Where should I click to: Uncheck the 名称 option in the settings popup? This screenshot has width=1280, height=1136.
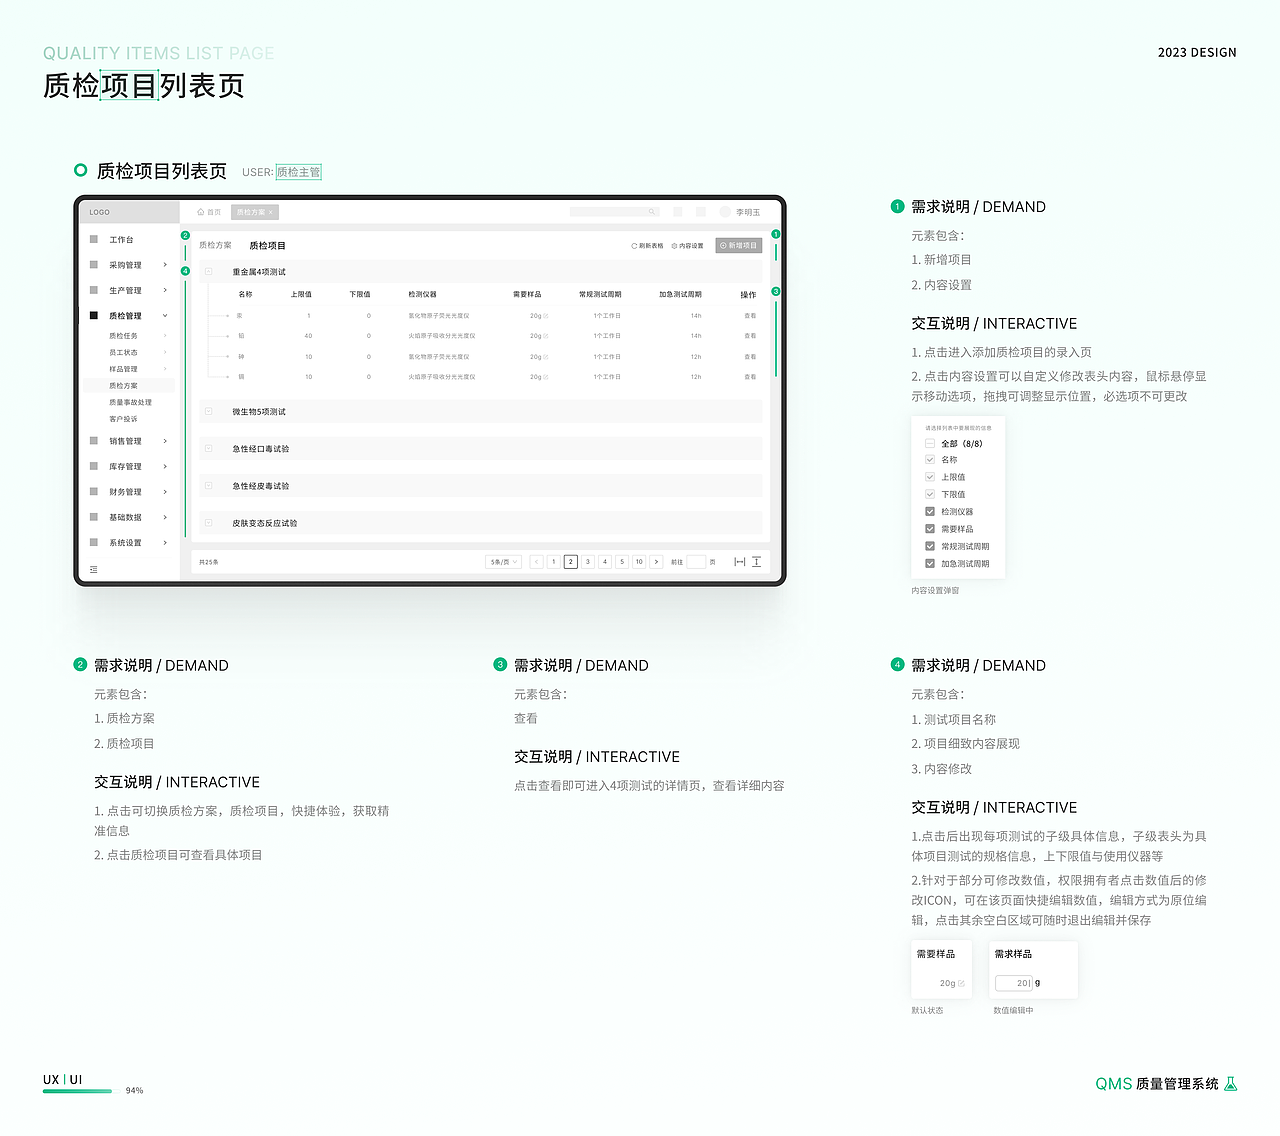930,459
